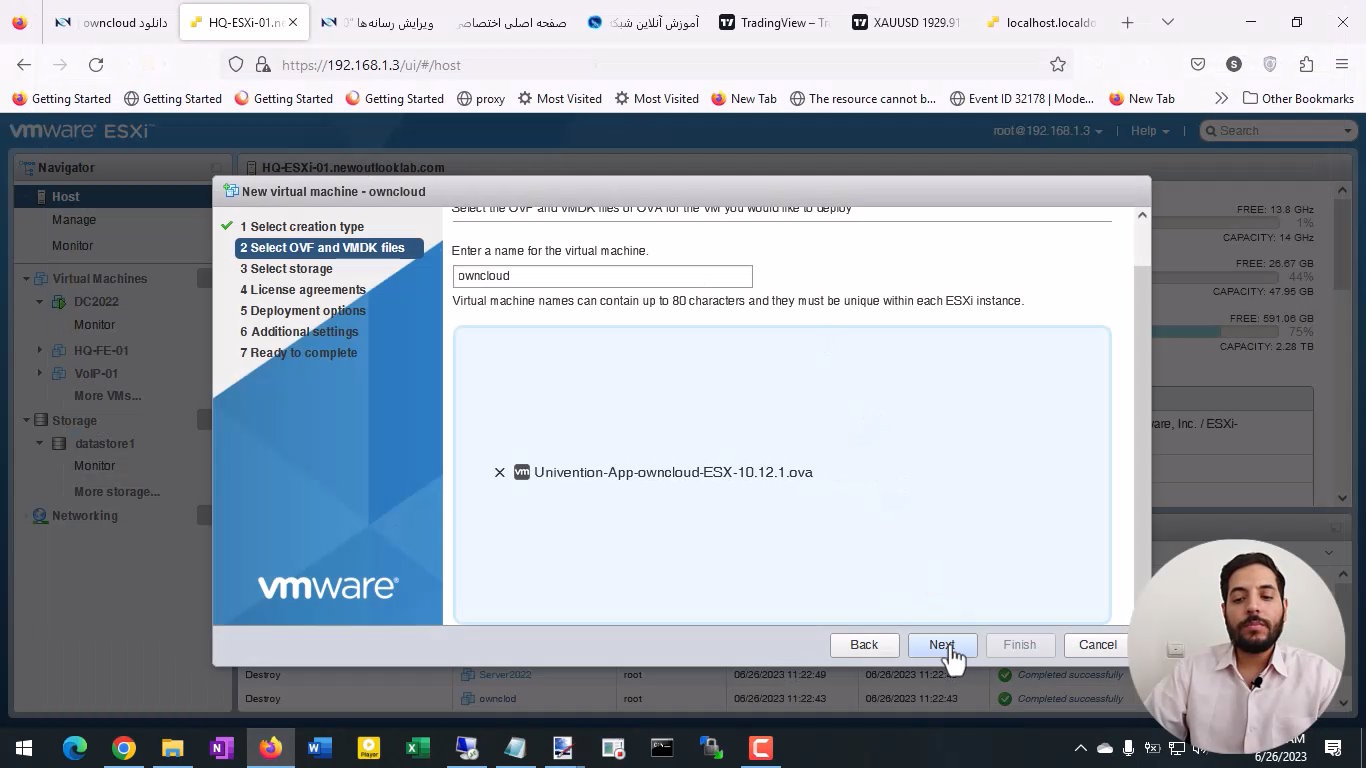
Task: Click the Back button in the wizard
Action: (864, 645)
